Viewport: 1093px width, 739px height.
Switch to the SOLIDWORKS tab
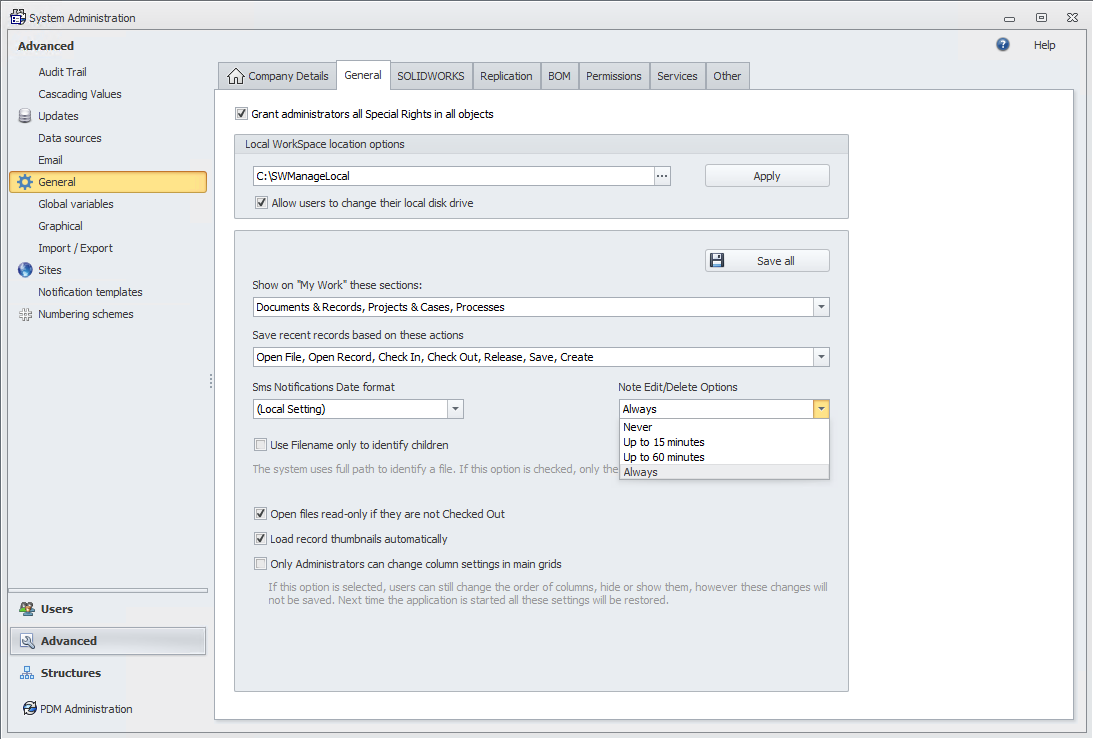coord(431,76)
